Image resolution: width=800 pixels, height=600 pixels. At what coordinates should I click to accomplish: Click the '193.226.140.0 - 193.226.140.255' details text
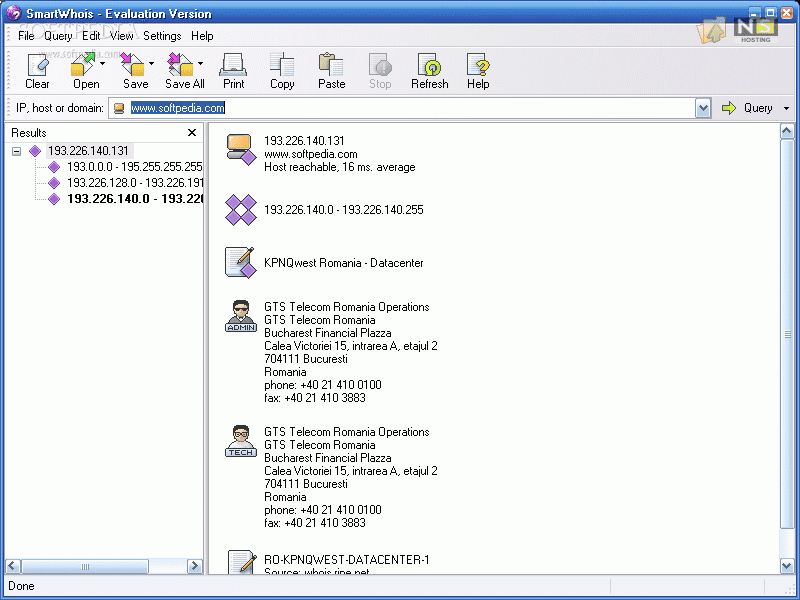(343, 210)
